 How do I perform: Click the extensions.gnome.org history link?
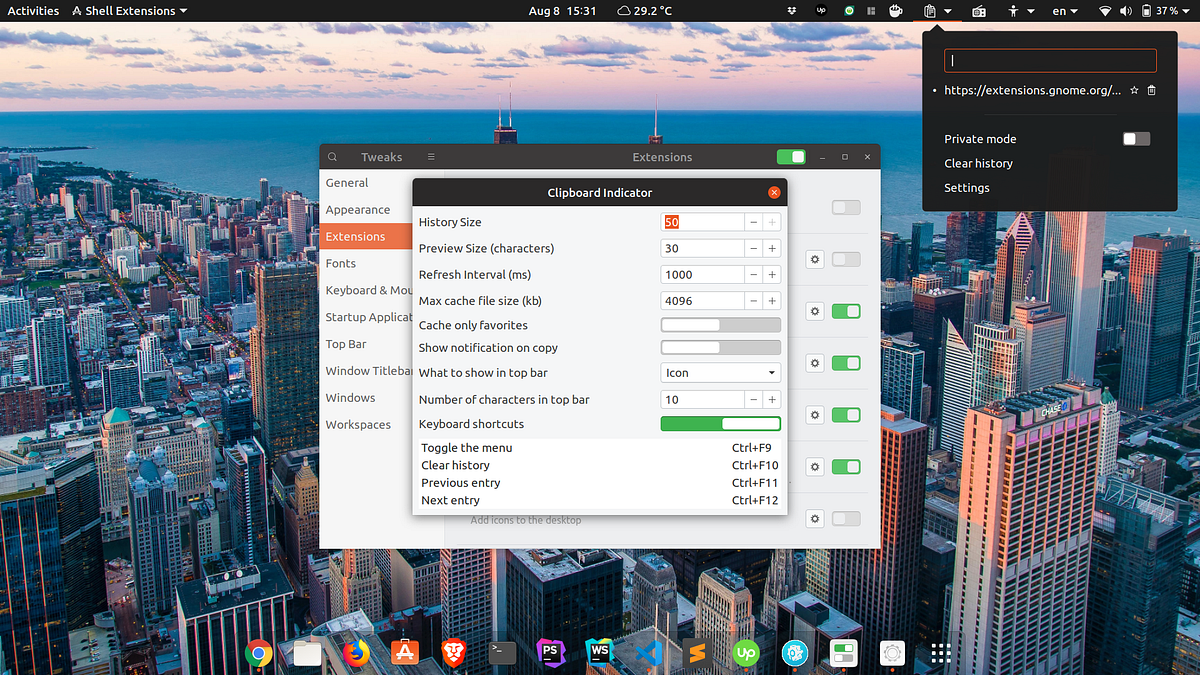[1032, 89]
